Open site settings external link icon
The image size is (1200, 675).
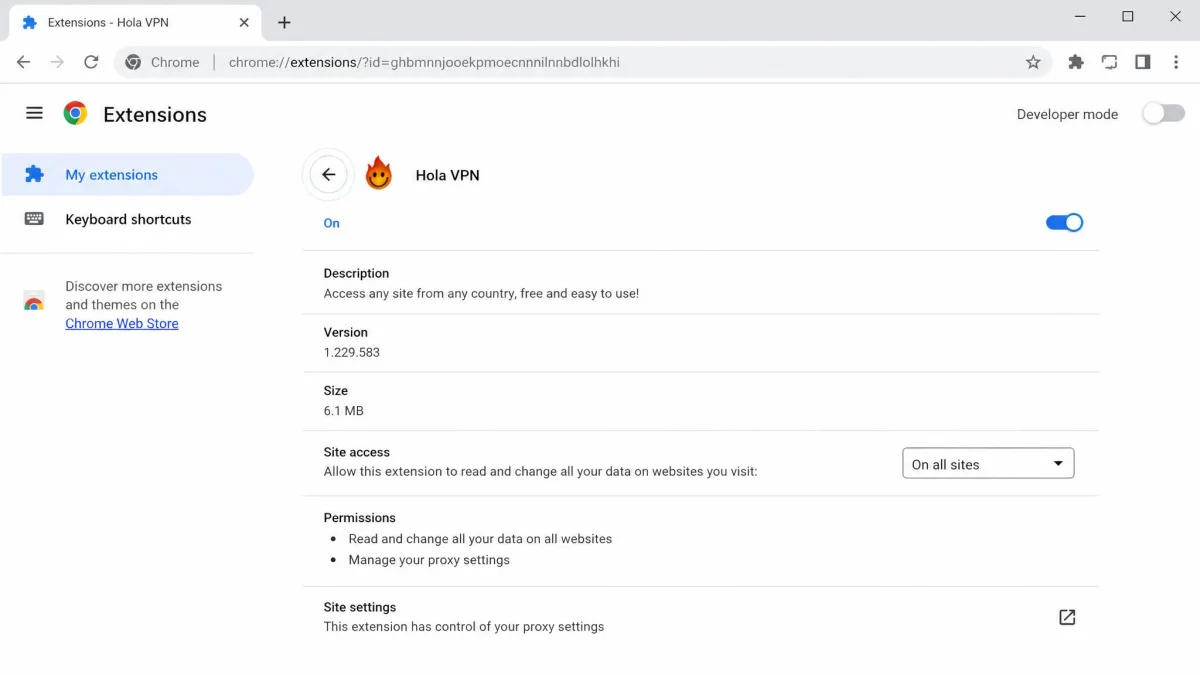(1067, 617)
